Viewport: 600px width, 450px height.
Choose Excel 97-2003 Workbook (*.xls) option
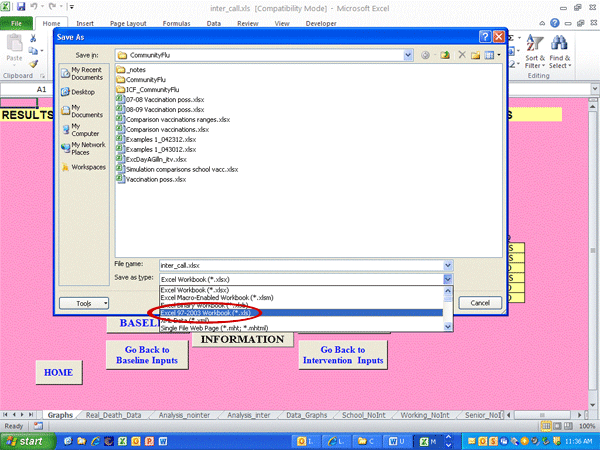(210, 313)
